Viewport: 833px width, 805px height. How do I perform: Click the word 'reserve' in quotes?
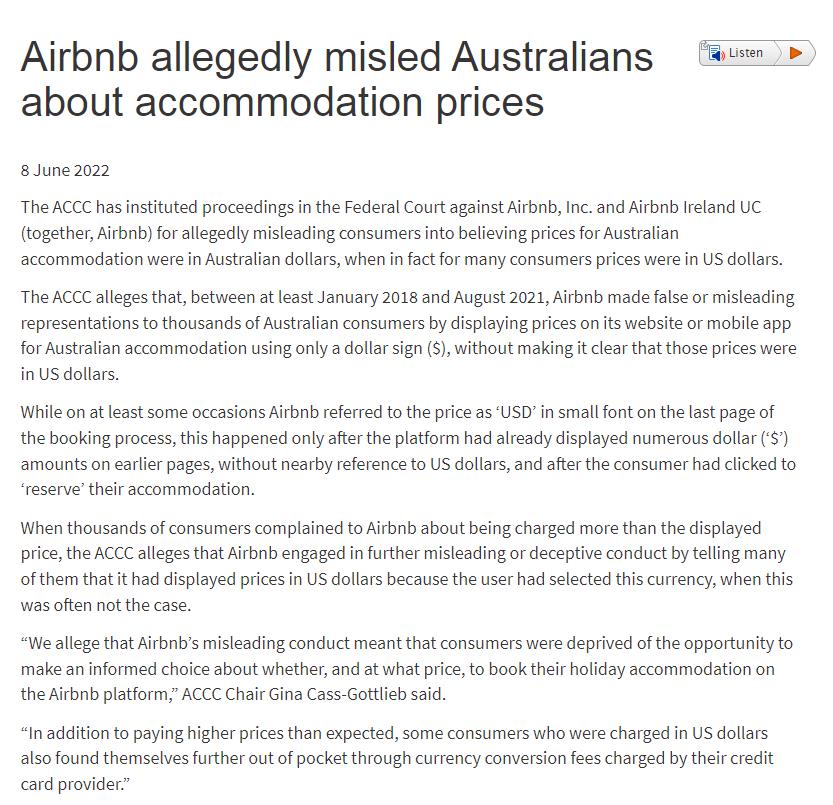52,489
